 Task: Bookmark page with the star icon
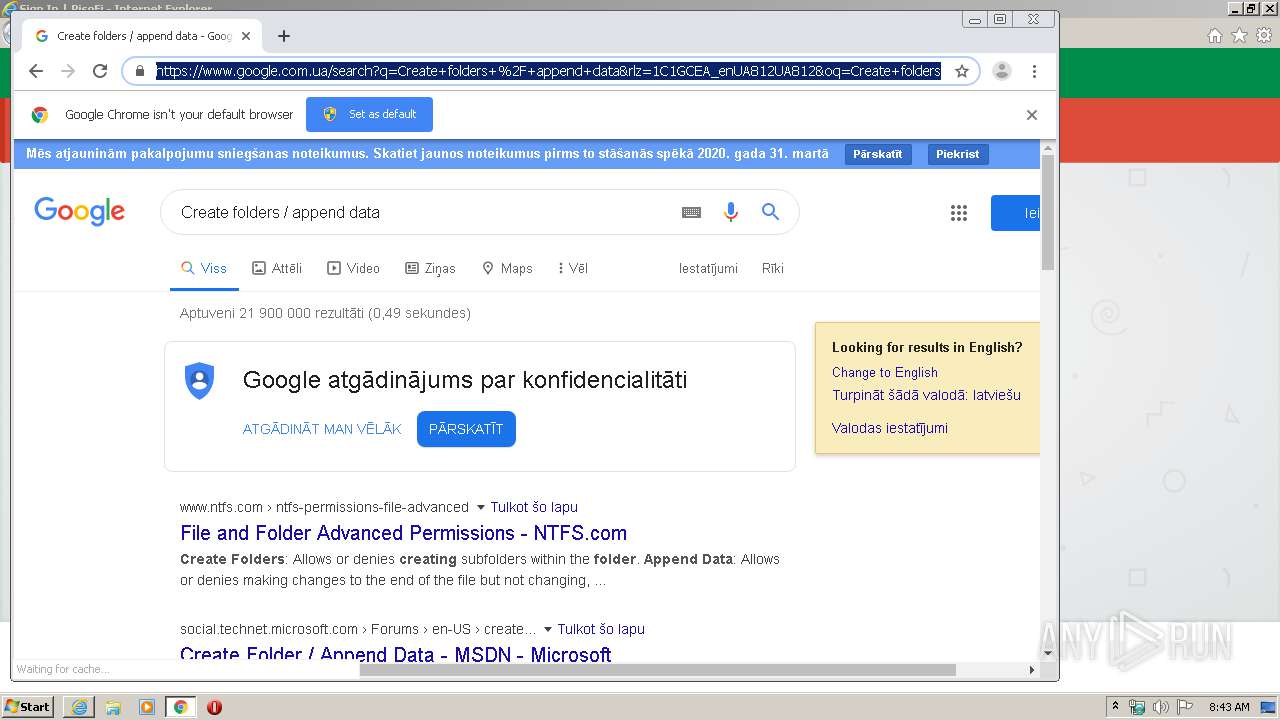(x=962, y=71)
